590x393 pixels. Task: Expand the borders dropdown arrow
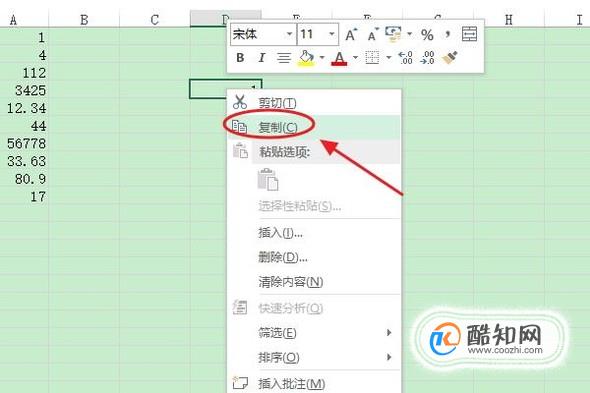(389, 58)
